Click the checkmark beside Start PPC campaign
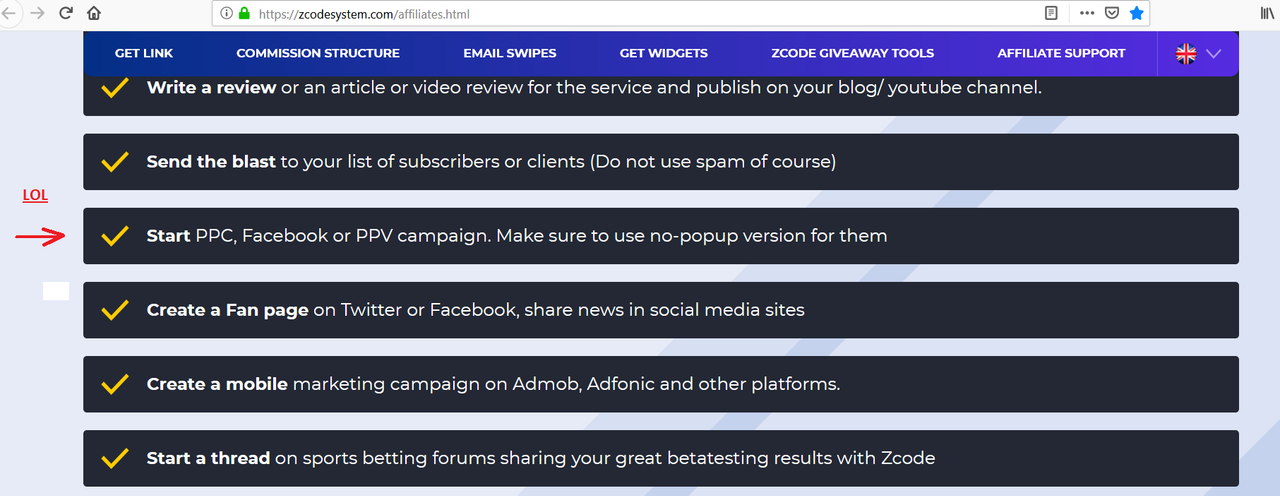 coord(116,236)
